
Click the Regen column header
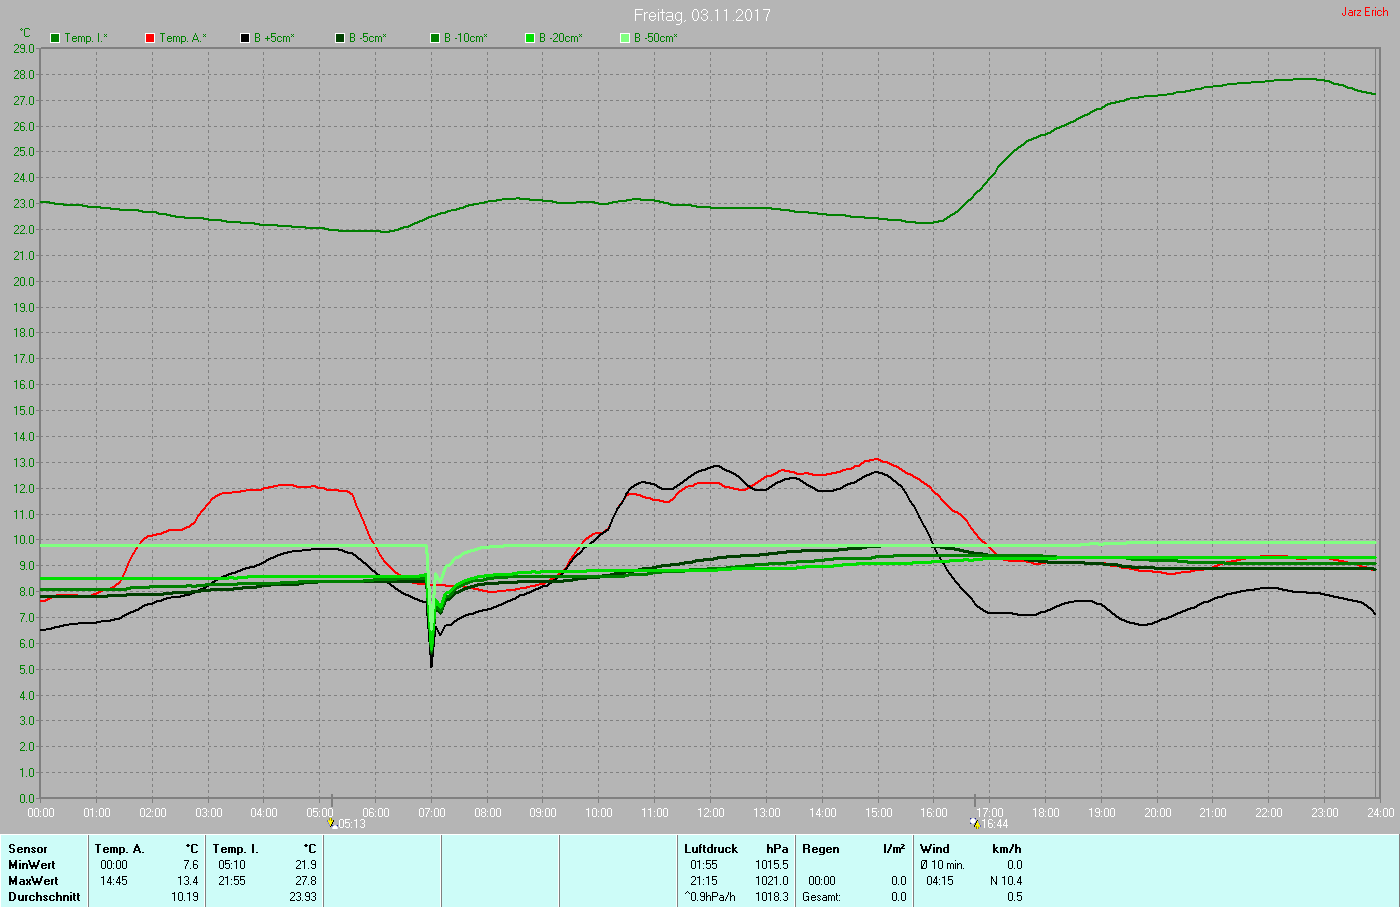click(821, 849)
